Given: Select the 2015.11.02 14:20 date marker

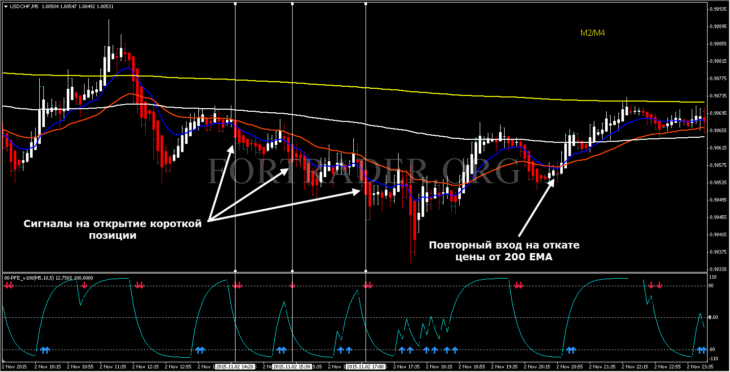Looking at the screenshot, I should pos(235,367).
